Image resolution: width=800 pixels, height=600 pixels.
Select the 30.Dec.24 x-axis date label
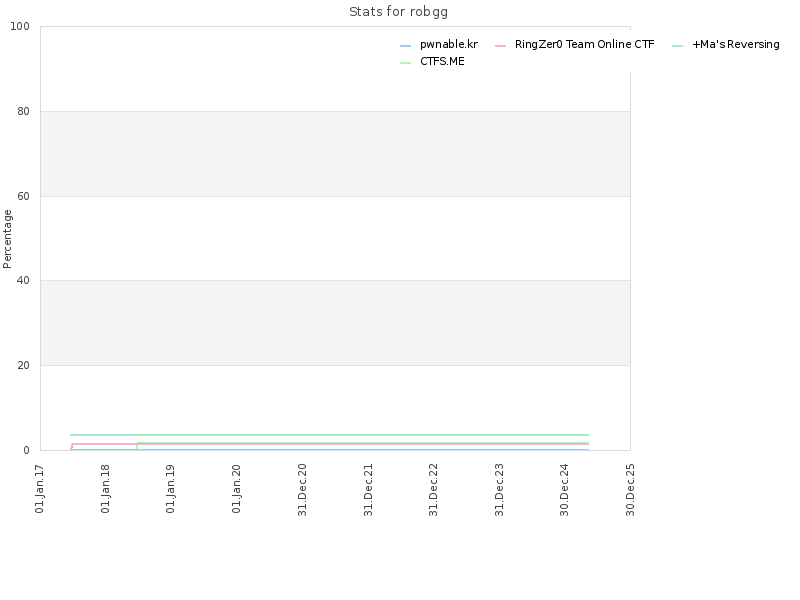pyautogui.click(x=564, y=489)
